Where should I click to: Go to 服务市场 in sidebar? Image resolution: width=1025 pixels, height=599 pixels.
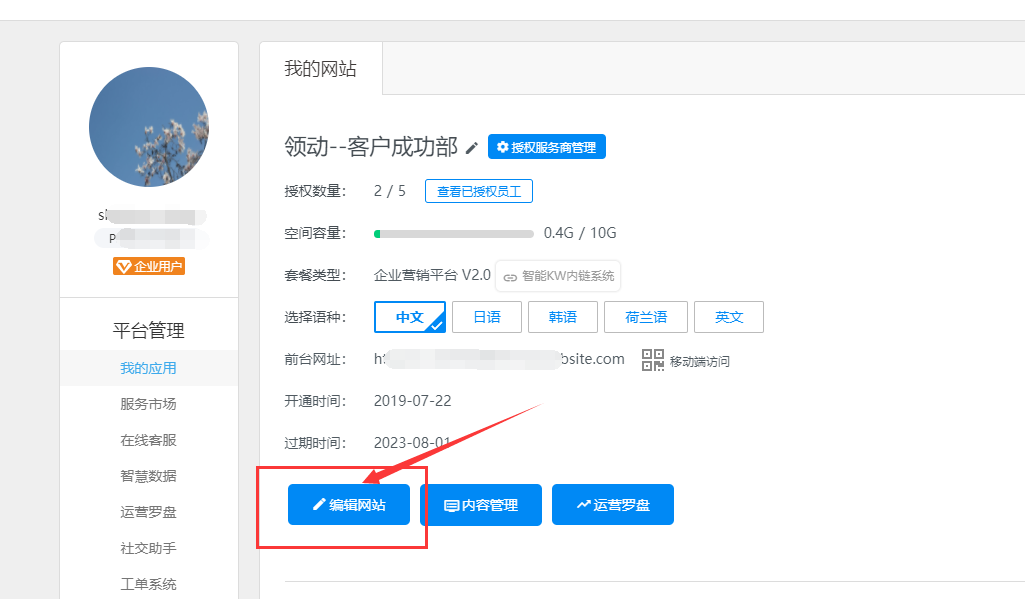(x=148, y=404)
